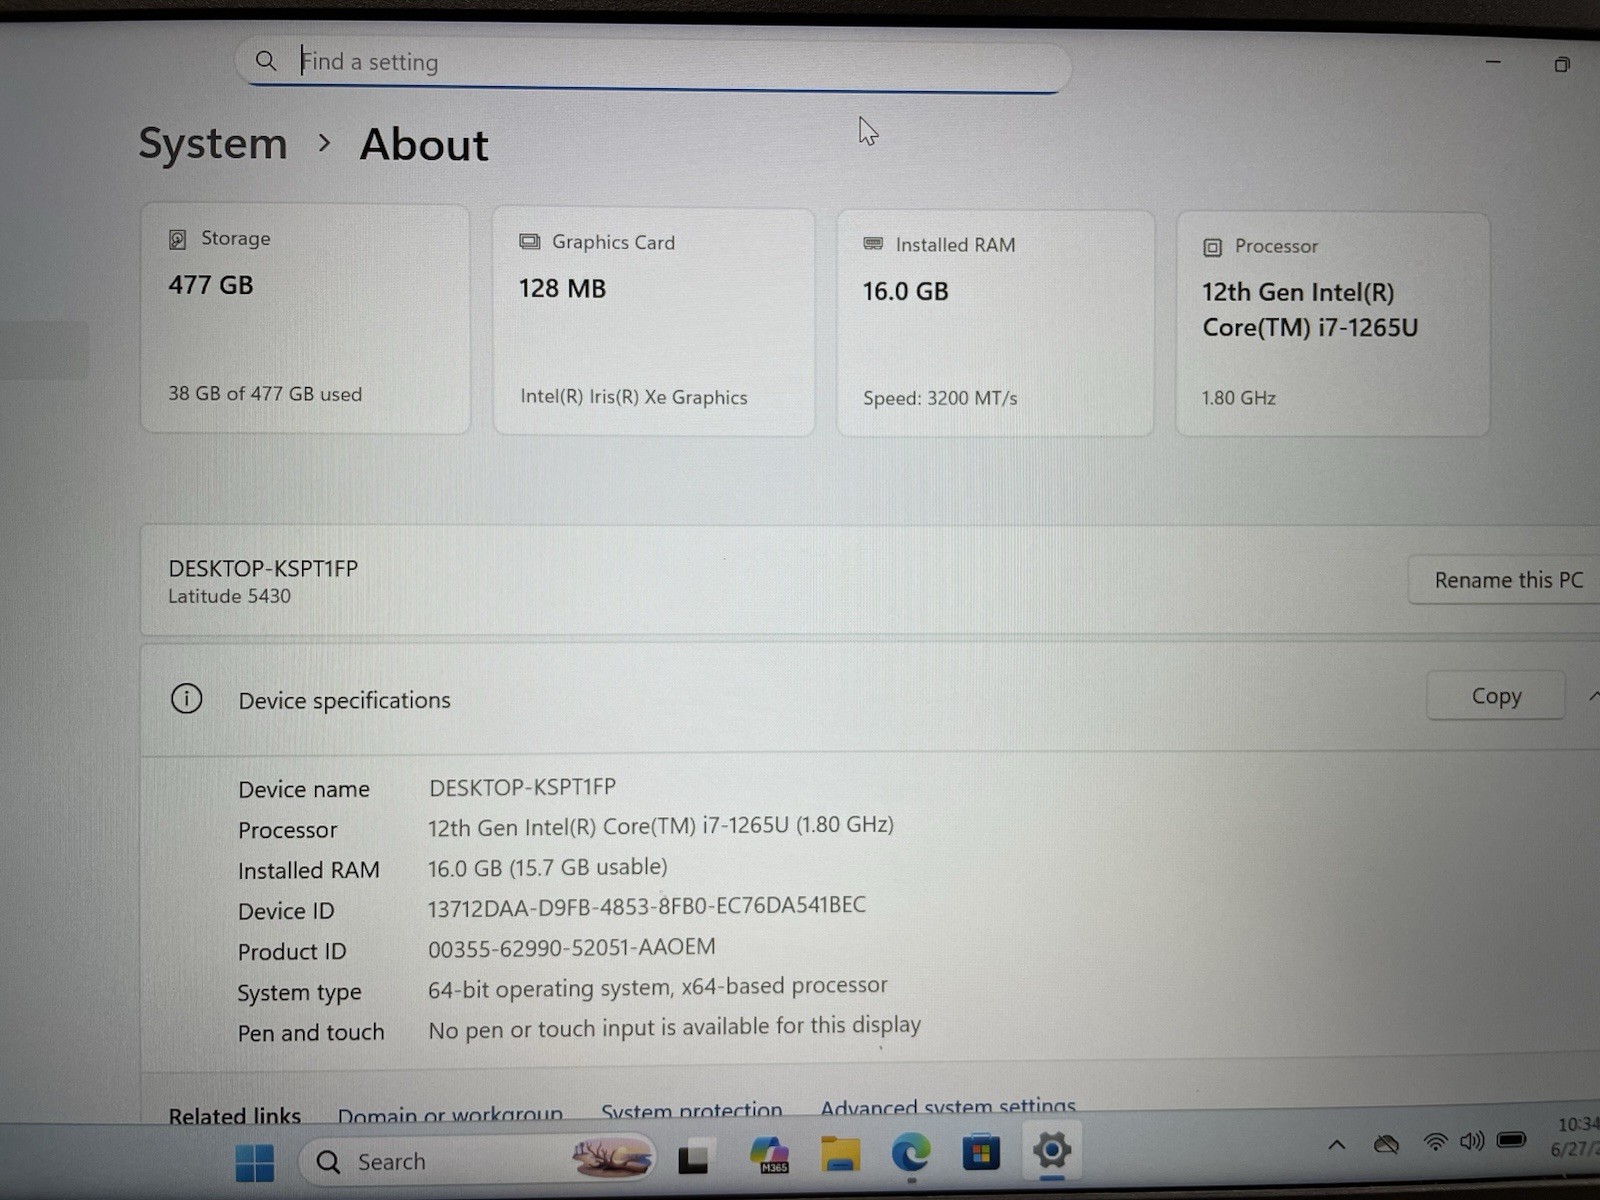Viewport: 1600px width, 1200px height.
Task: Click the Installed RAM chip icon
Action: coord(873,244)
